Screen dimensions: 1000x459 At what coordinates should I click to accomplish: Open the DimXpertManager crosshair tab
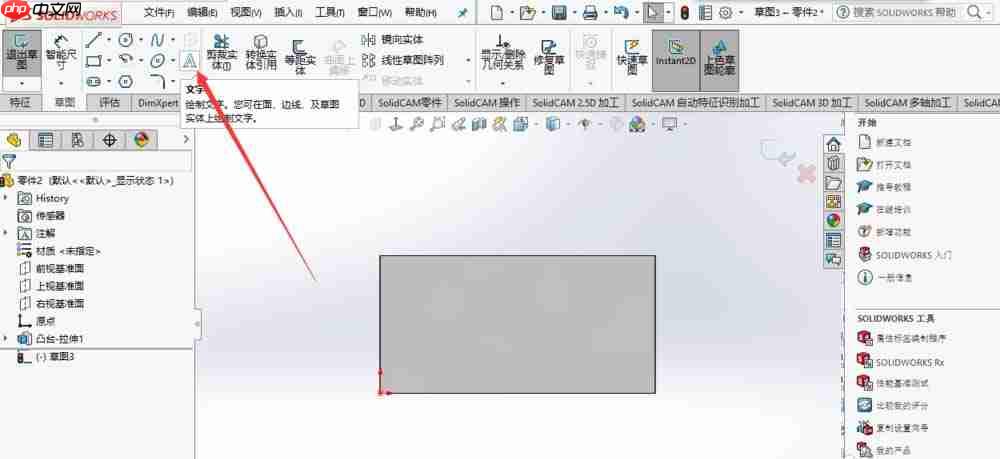(x=110, y=140)
